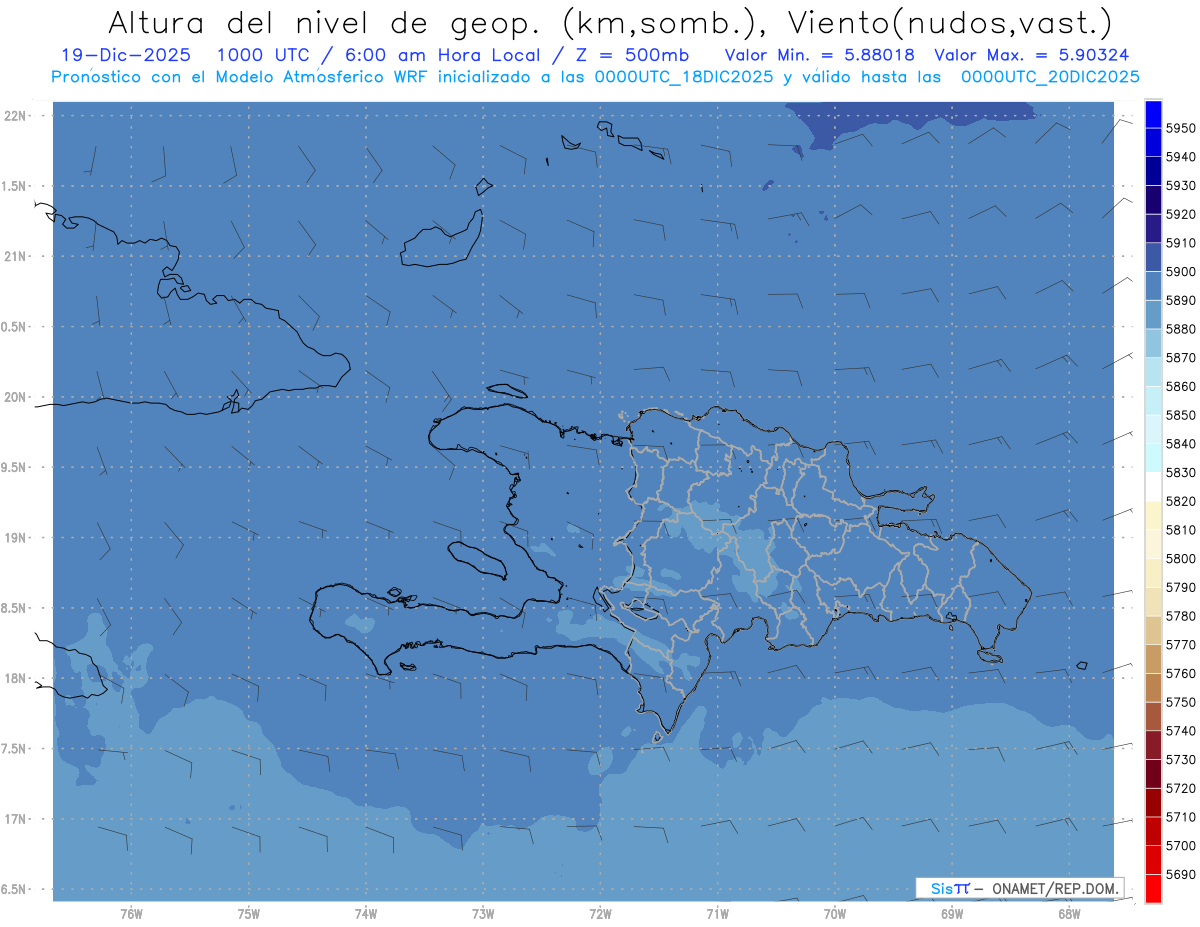This screenshot has height=927, width=1200.
Task: Click the '5900' legend value
Action: coord(1180,272)
